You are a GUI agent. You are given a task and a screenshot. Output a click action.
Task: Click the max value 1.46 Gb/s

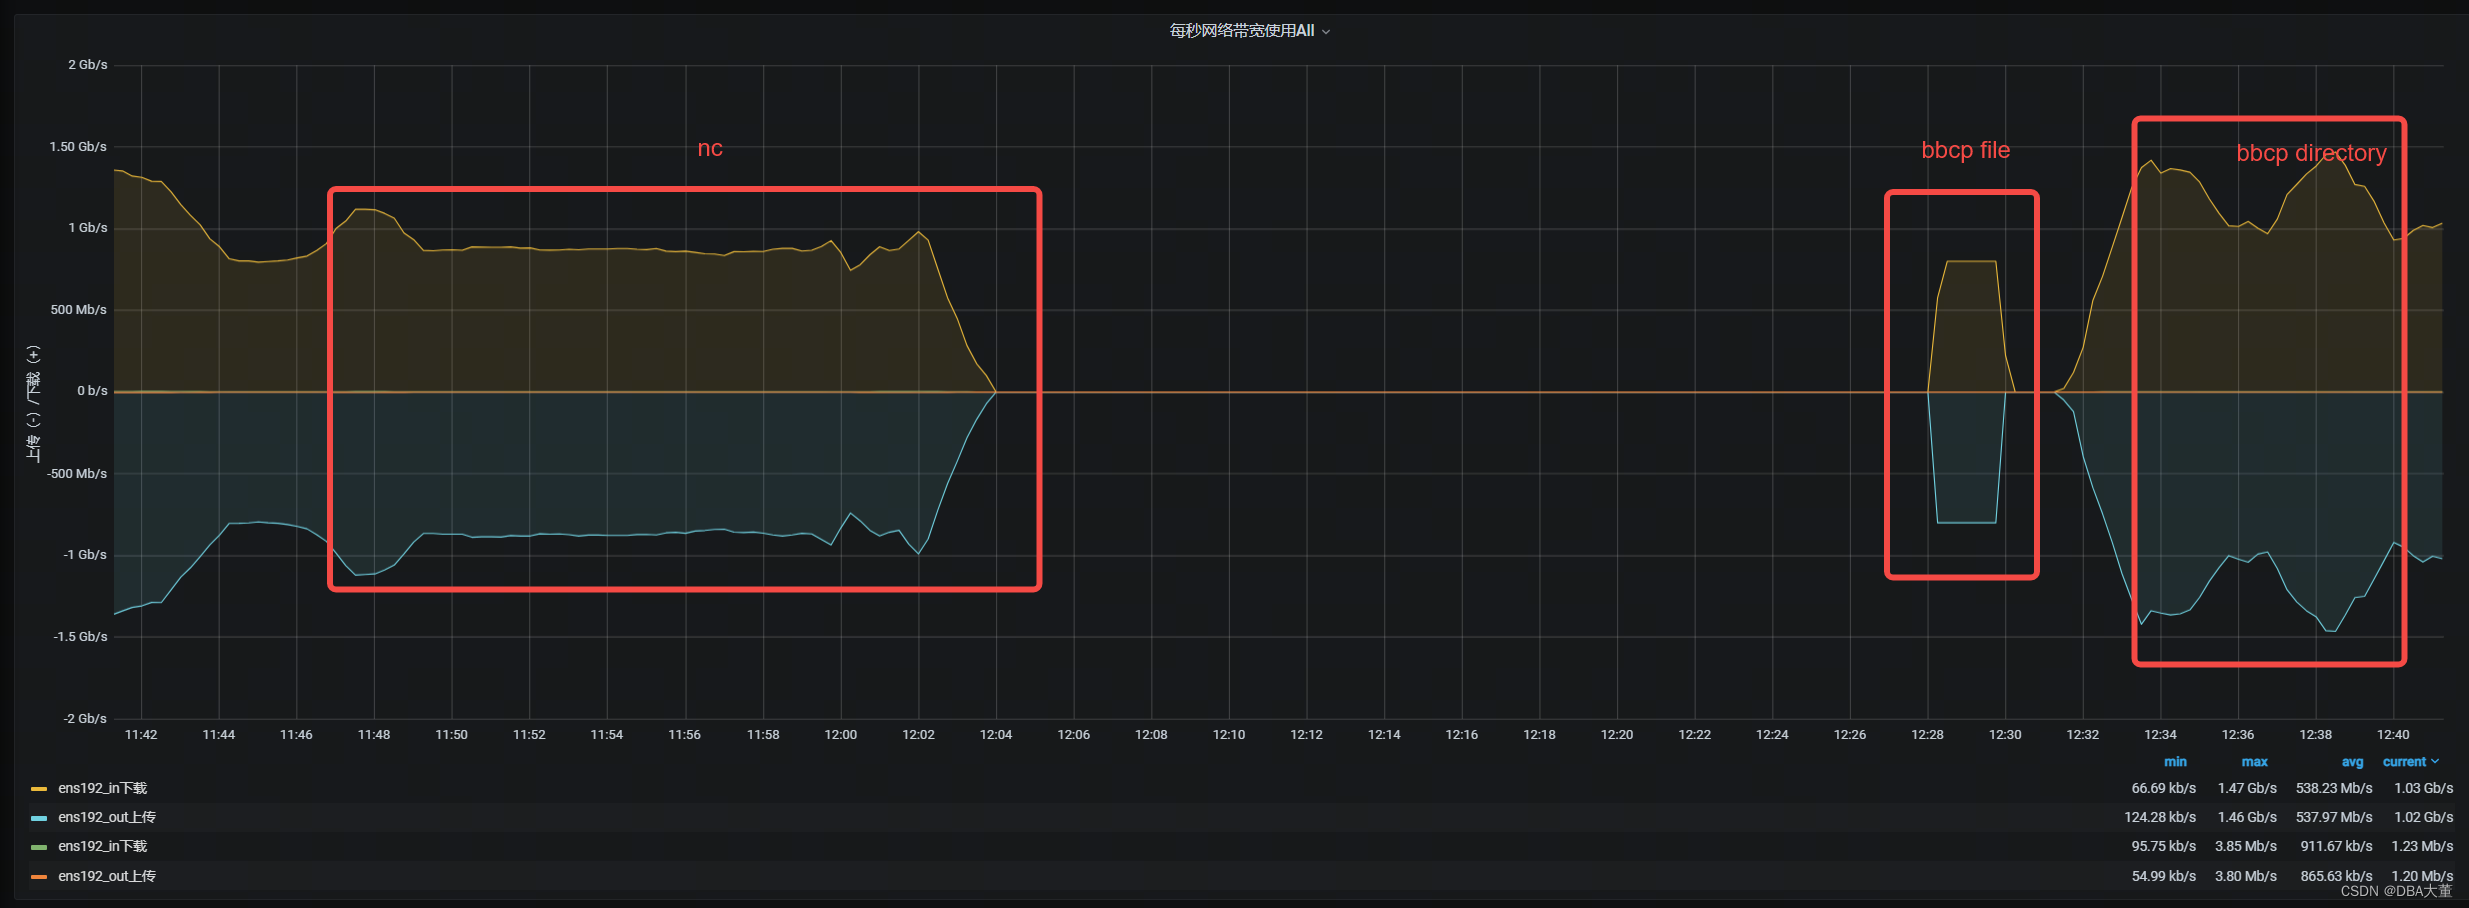tap(2247, 818)
